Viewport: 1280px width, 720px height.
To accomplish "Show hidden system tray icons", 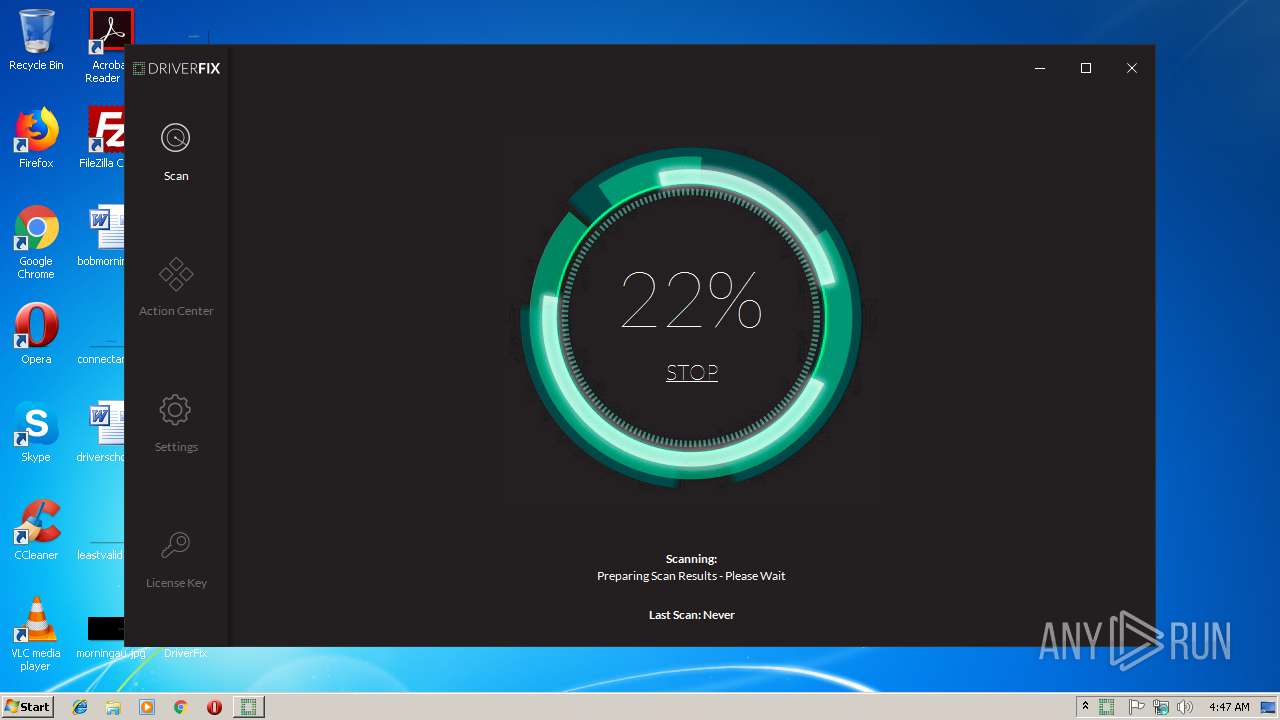I will (x=1085, y=707).
